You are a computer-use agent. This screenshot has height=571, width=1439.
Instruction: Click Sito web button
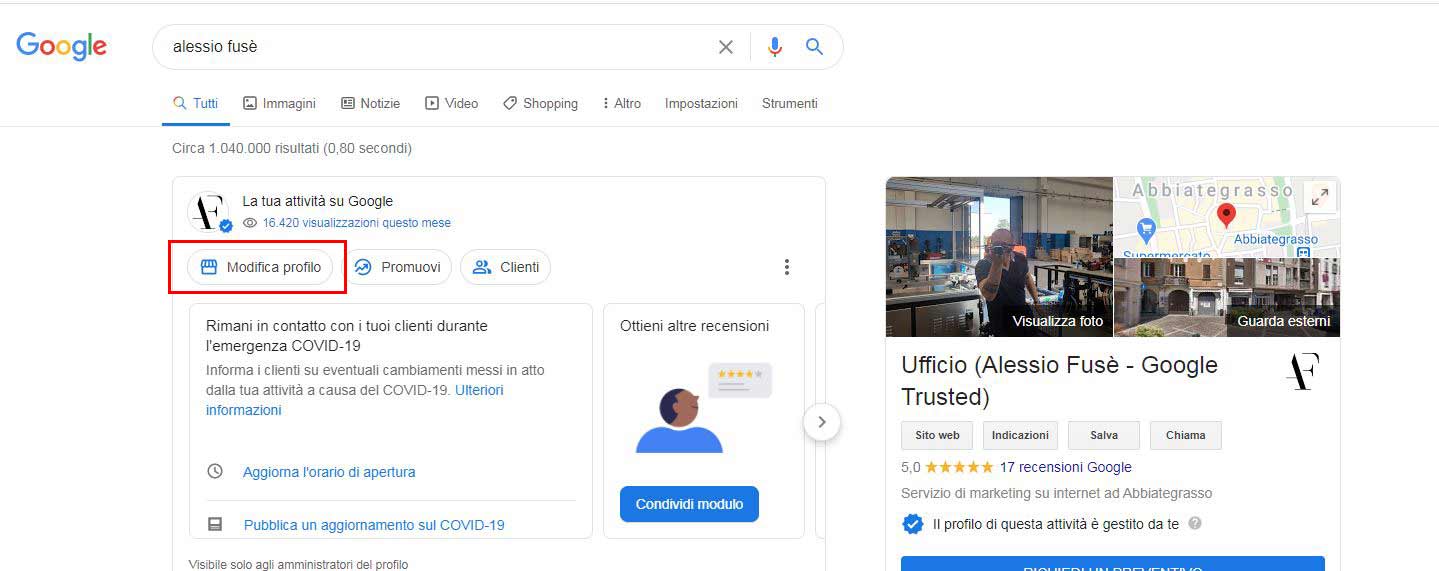point(937,435)
